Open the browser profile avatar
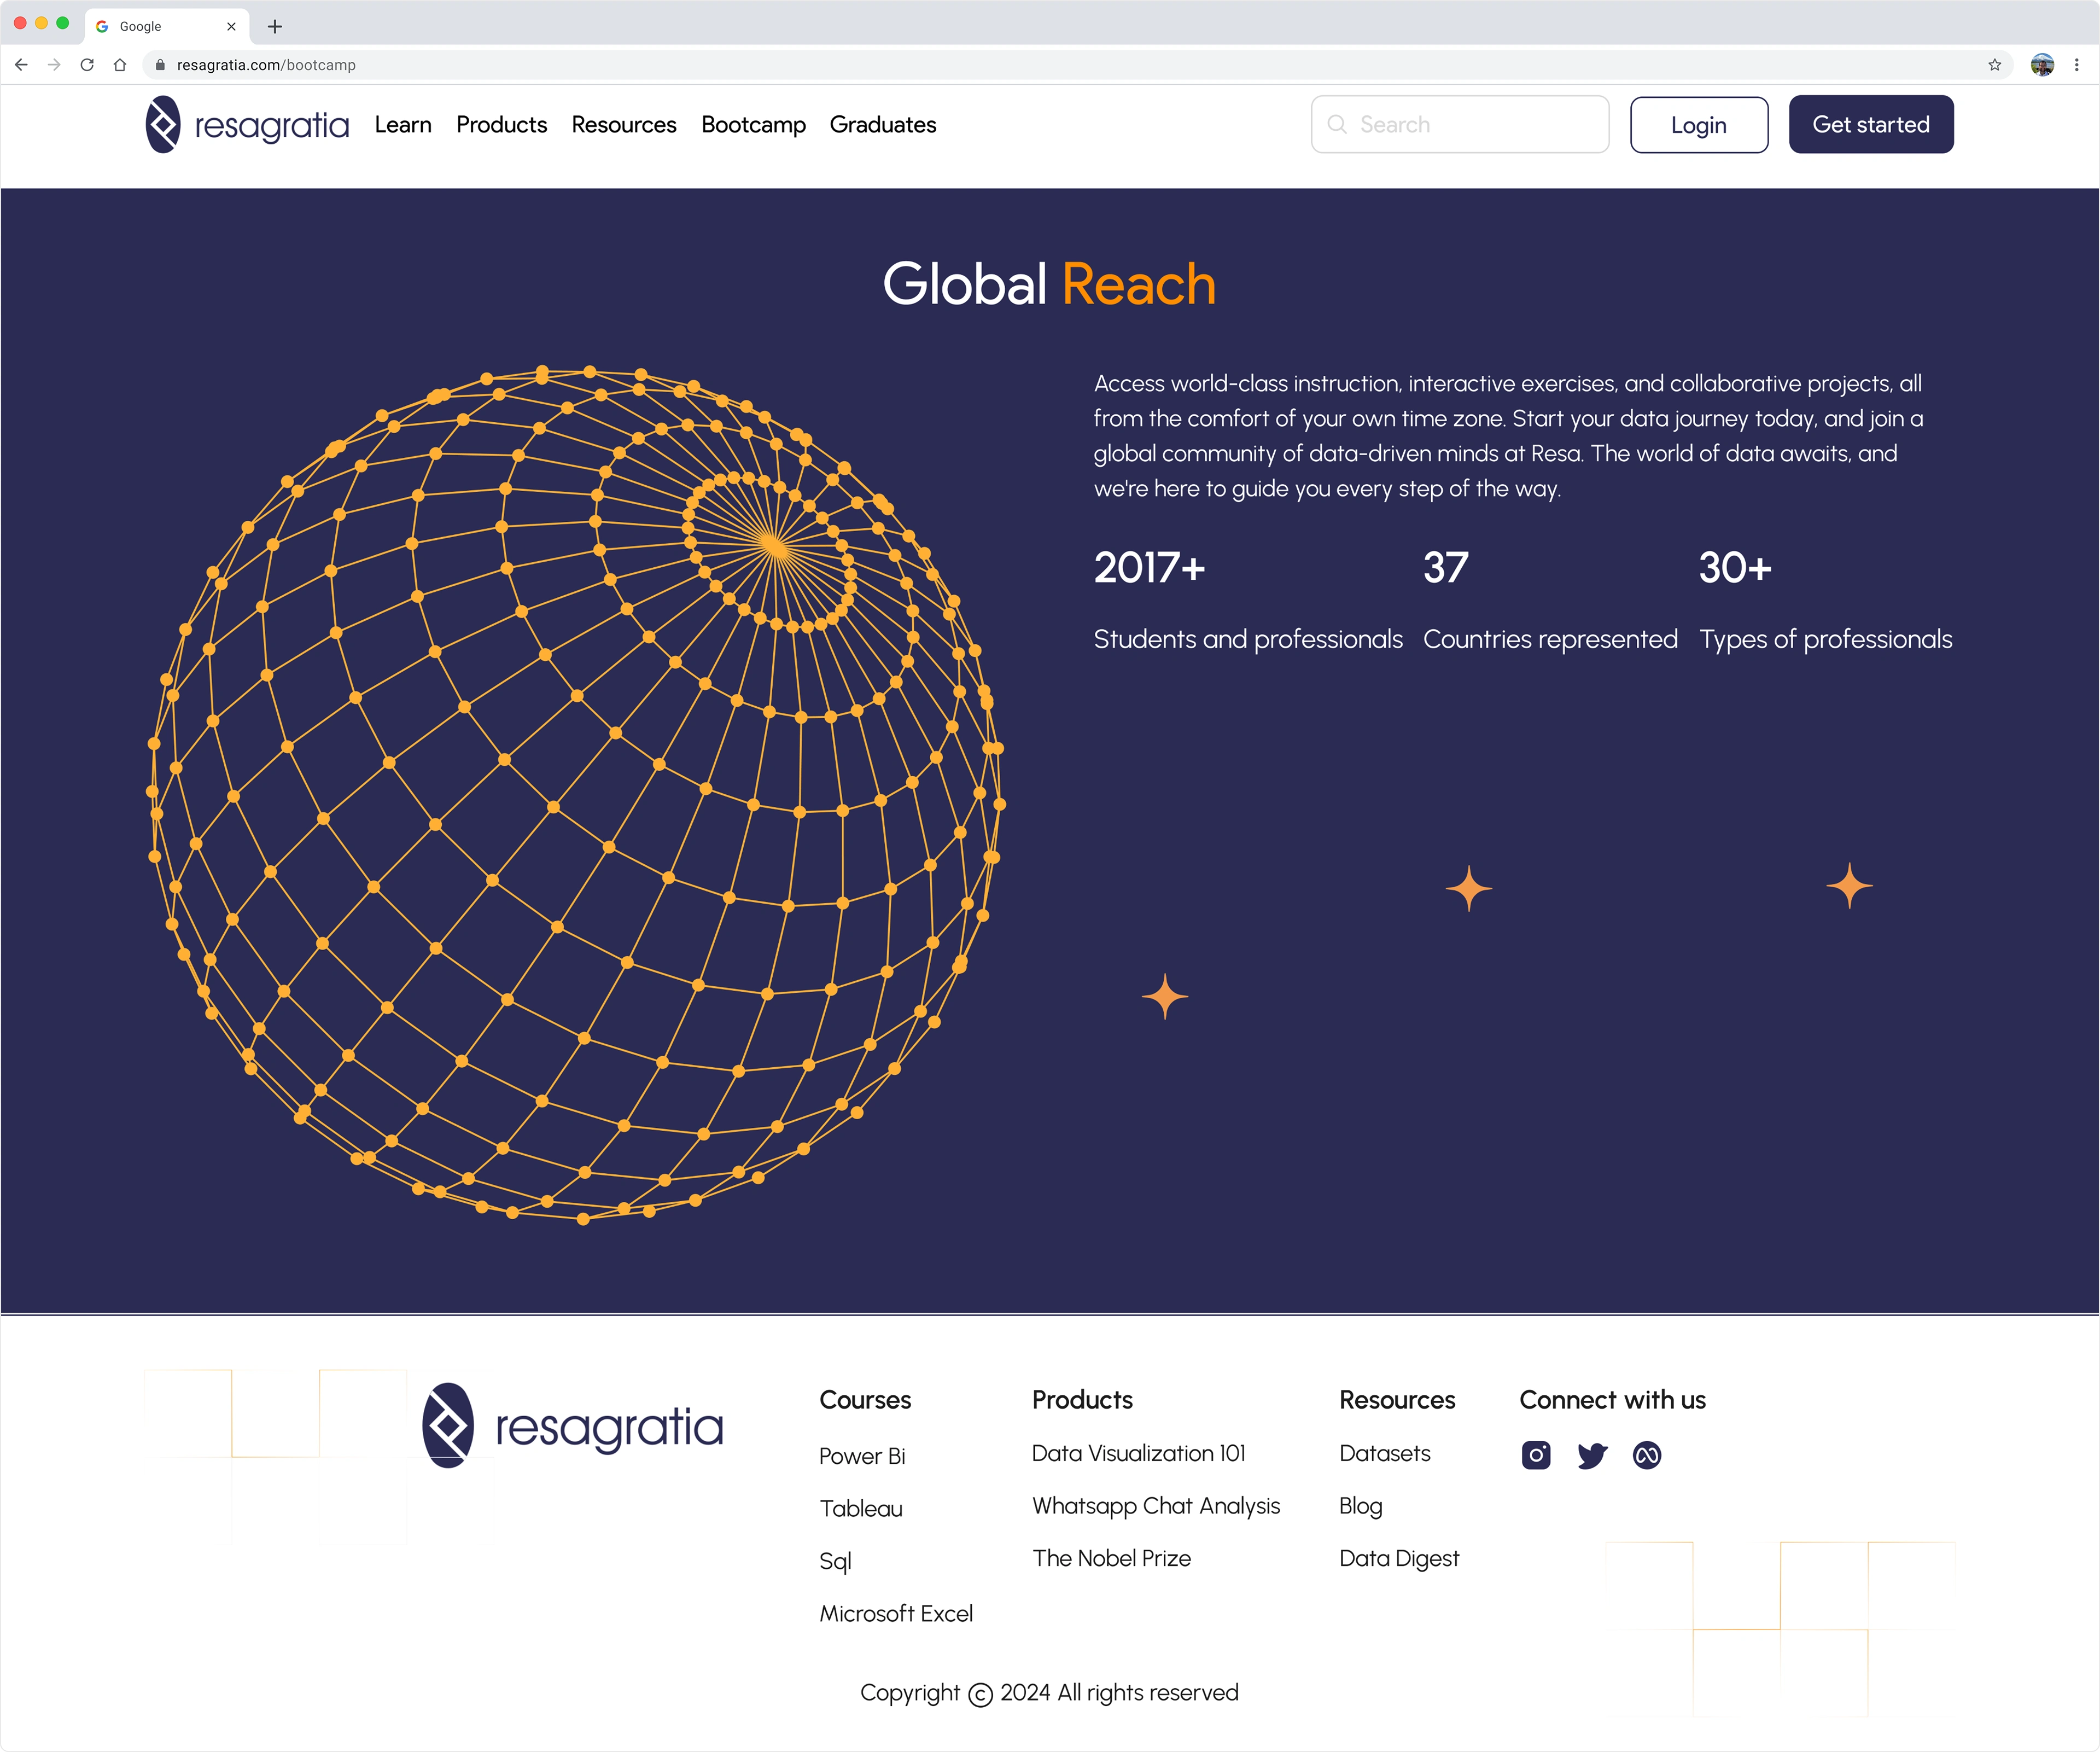This screenshot has width=2100, height=1752. point(2042,65)
